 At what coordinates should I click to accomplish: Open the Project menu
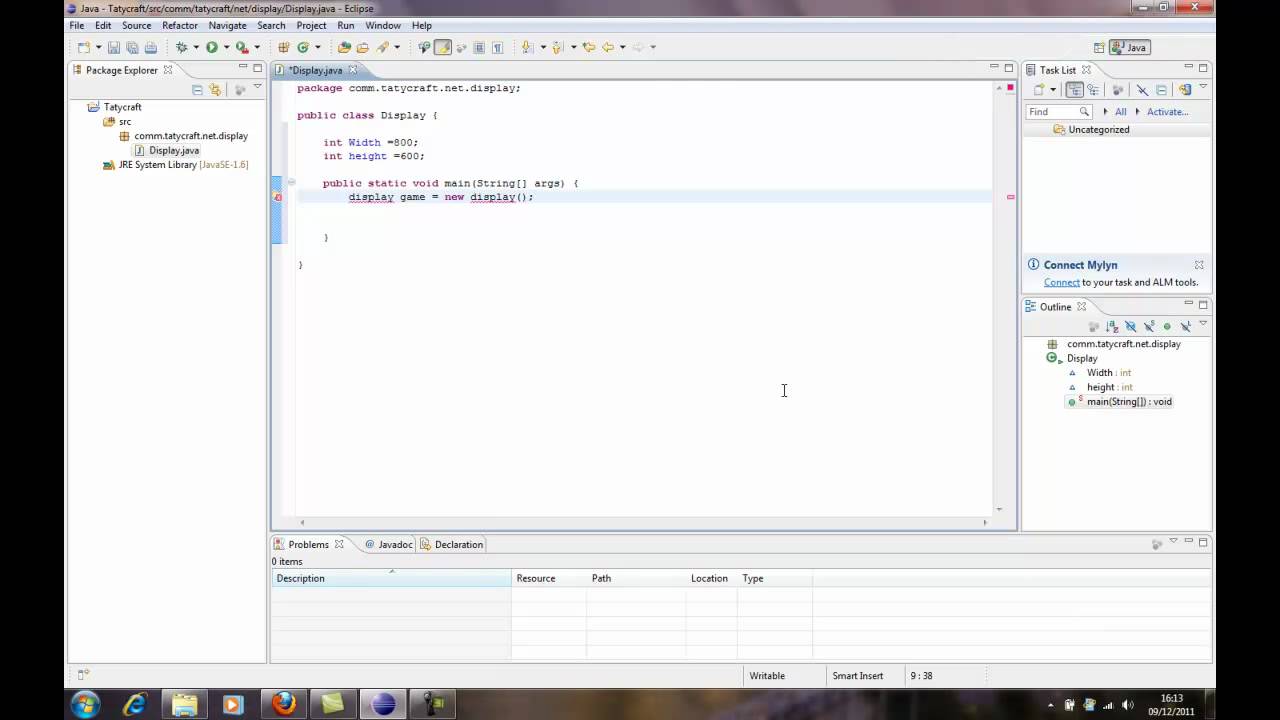pos(311,25)
